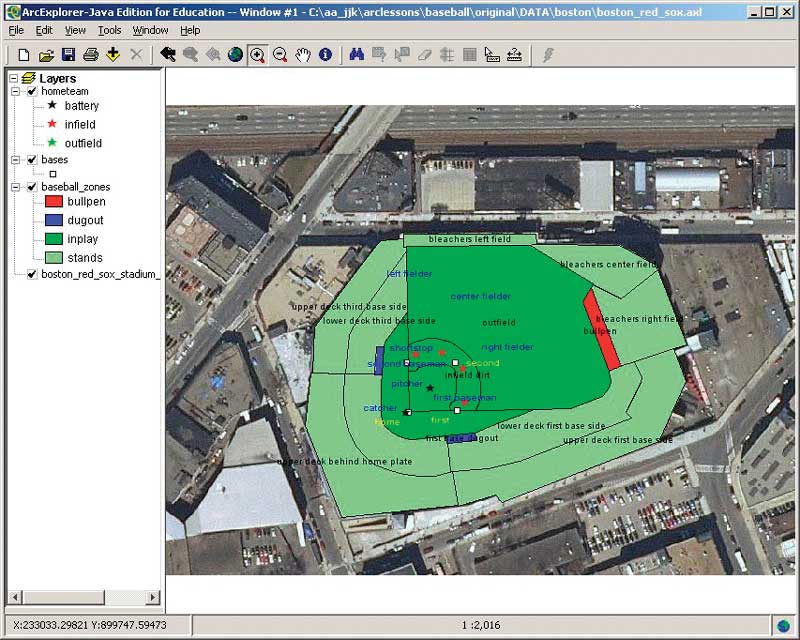Open the Edit menu

[44, 31]
